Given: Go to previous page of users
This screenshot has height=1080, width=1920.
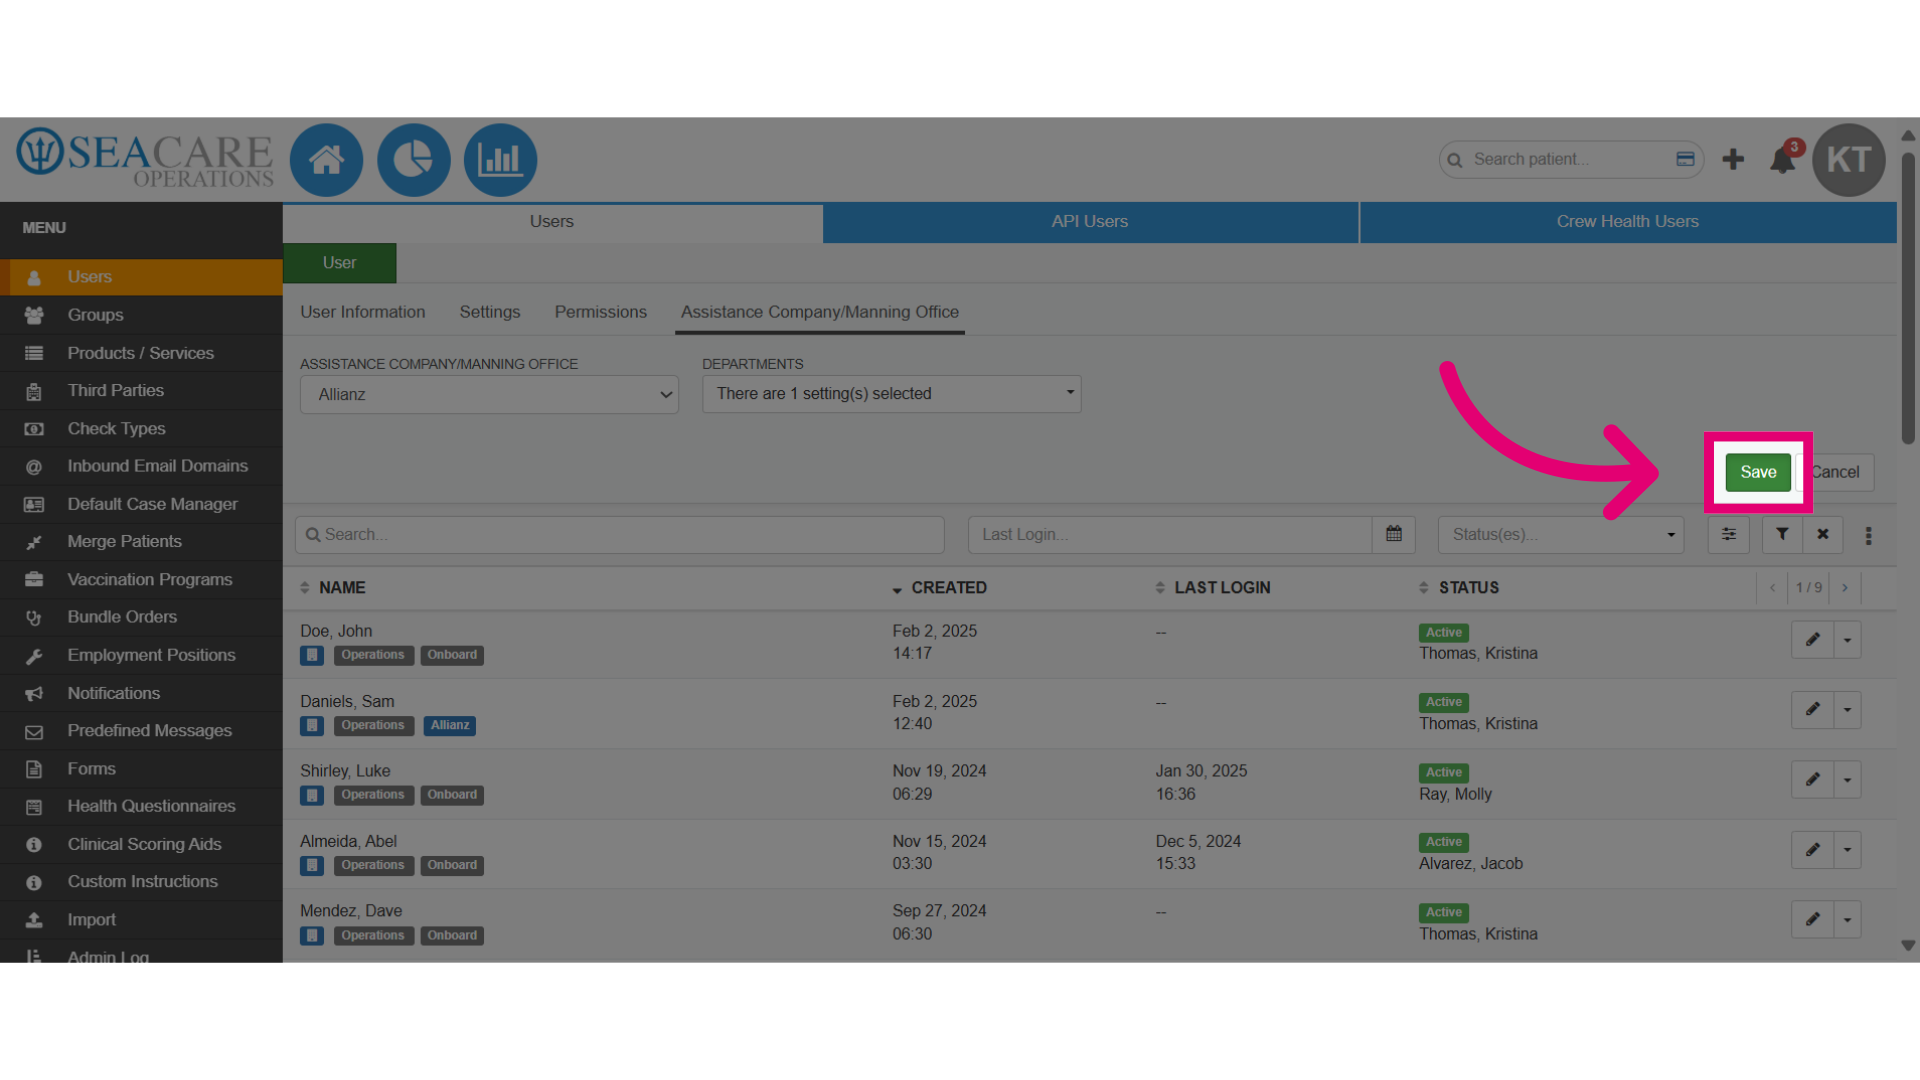Looking at the screenshot, I should point(1772,588).
